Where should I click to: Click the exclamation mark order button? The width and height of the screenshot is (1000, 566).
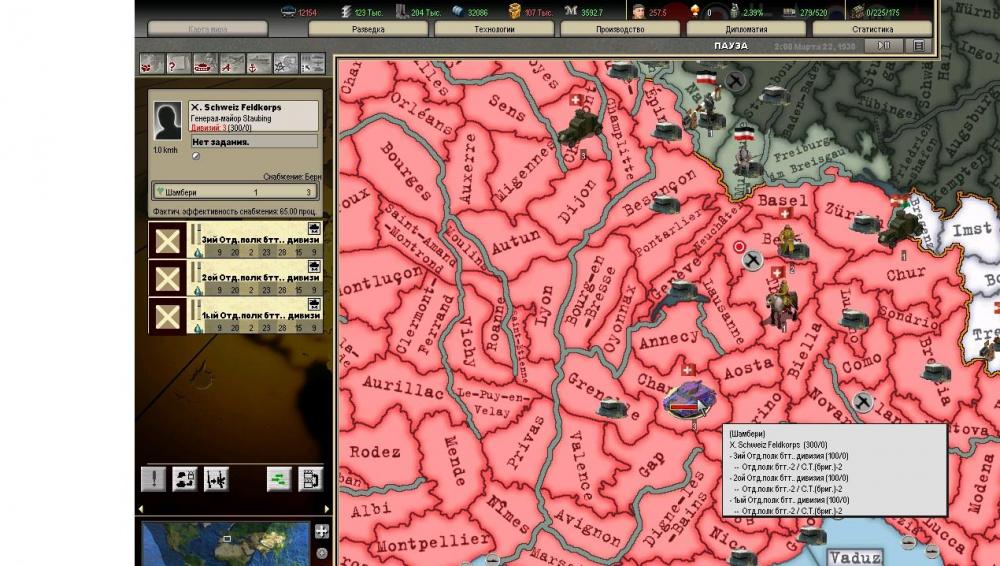click(x=153, y=478)
